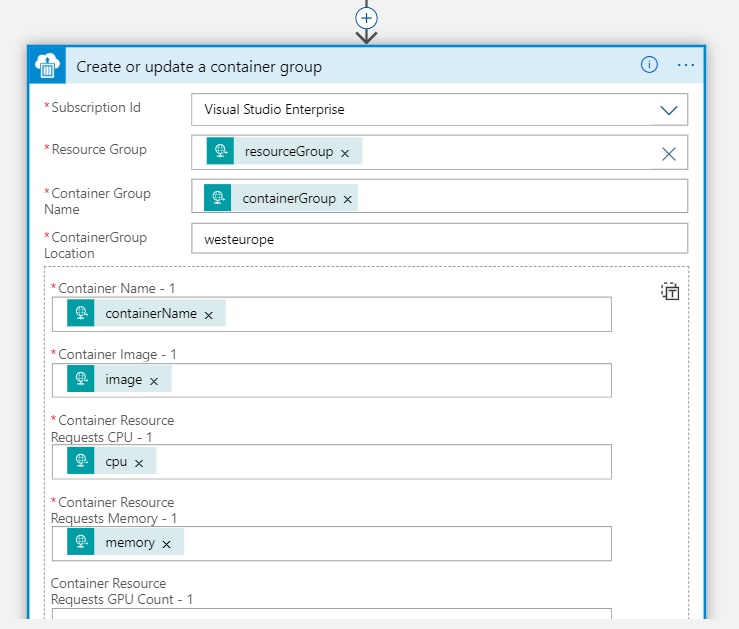Open the info icon in action header
This screenshot has width=739, height=629.
click(649, 65)
